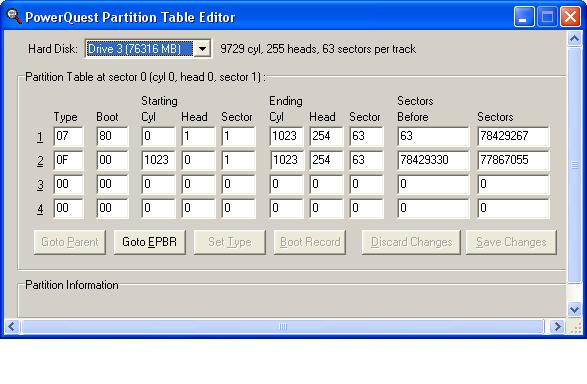Select partition row label 4
587x384 pixels.
pos(40,209)
